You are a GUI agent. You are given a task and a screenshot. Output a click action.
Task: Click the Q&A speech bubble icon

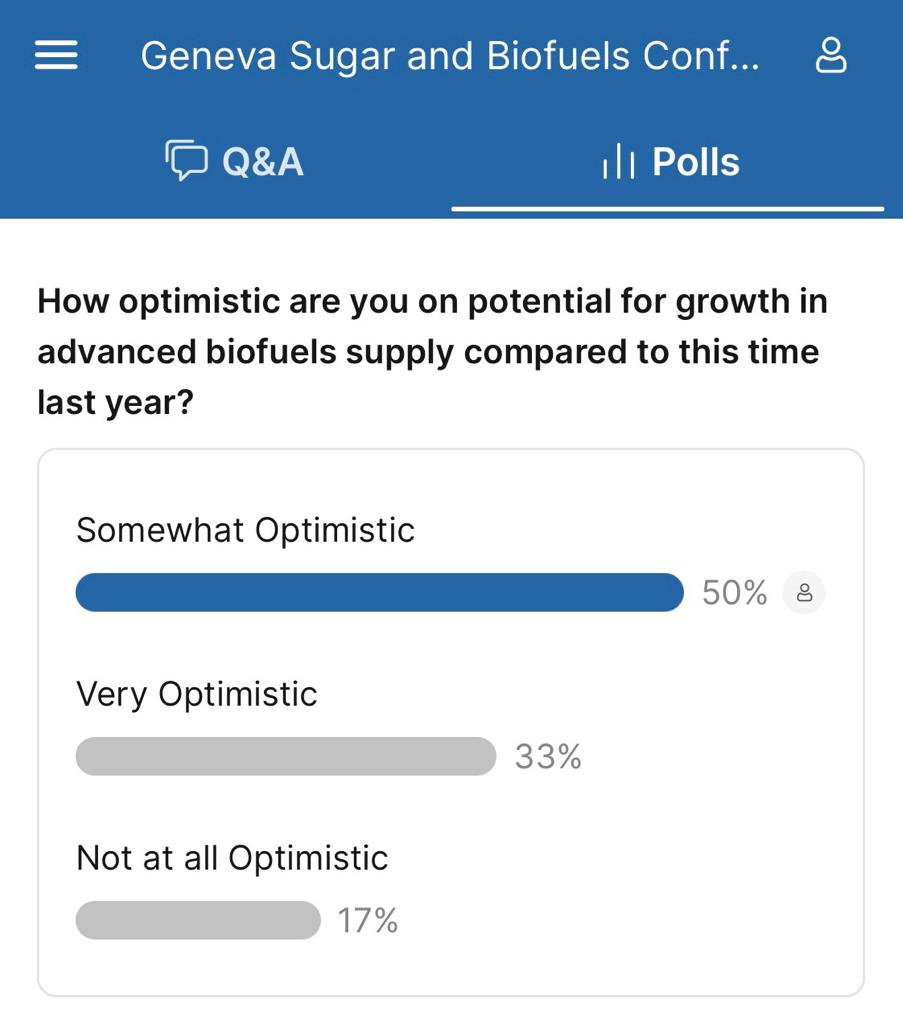tap(186, 161)
